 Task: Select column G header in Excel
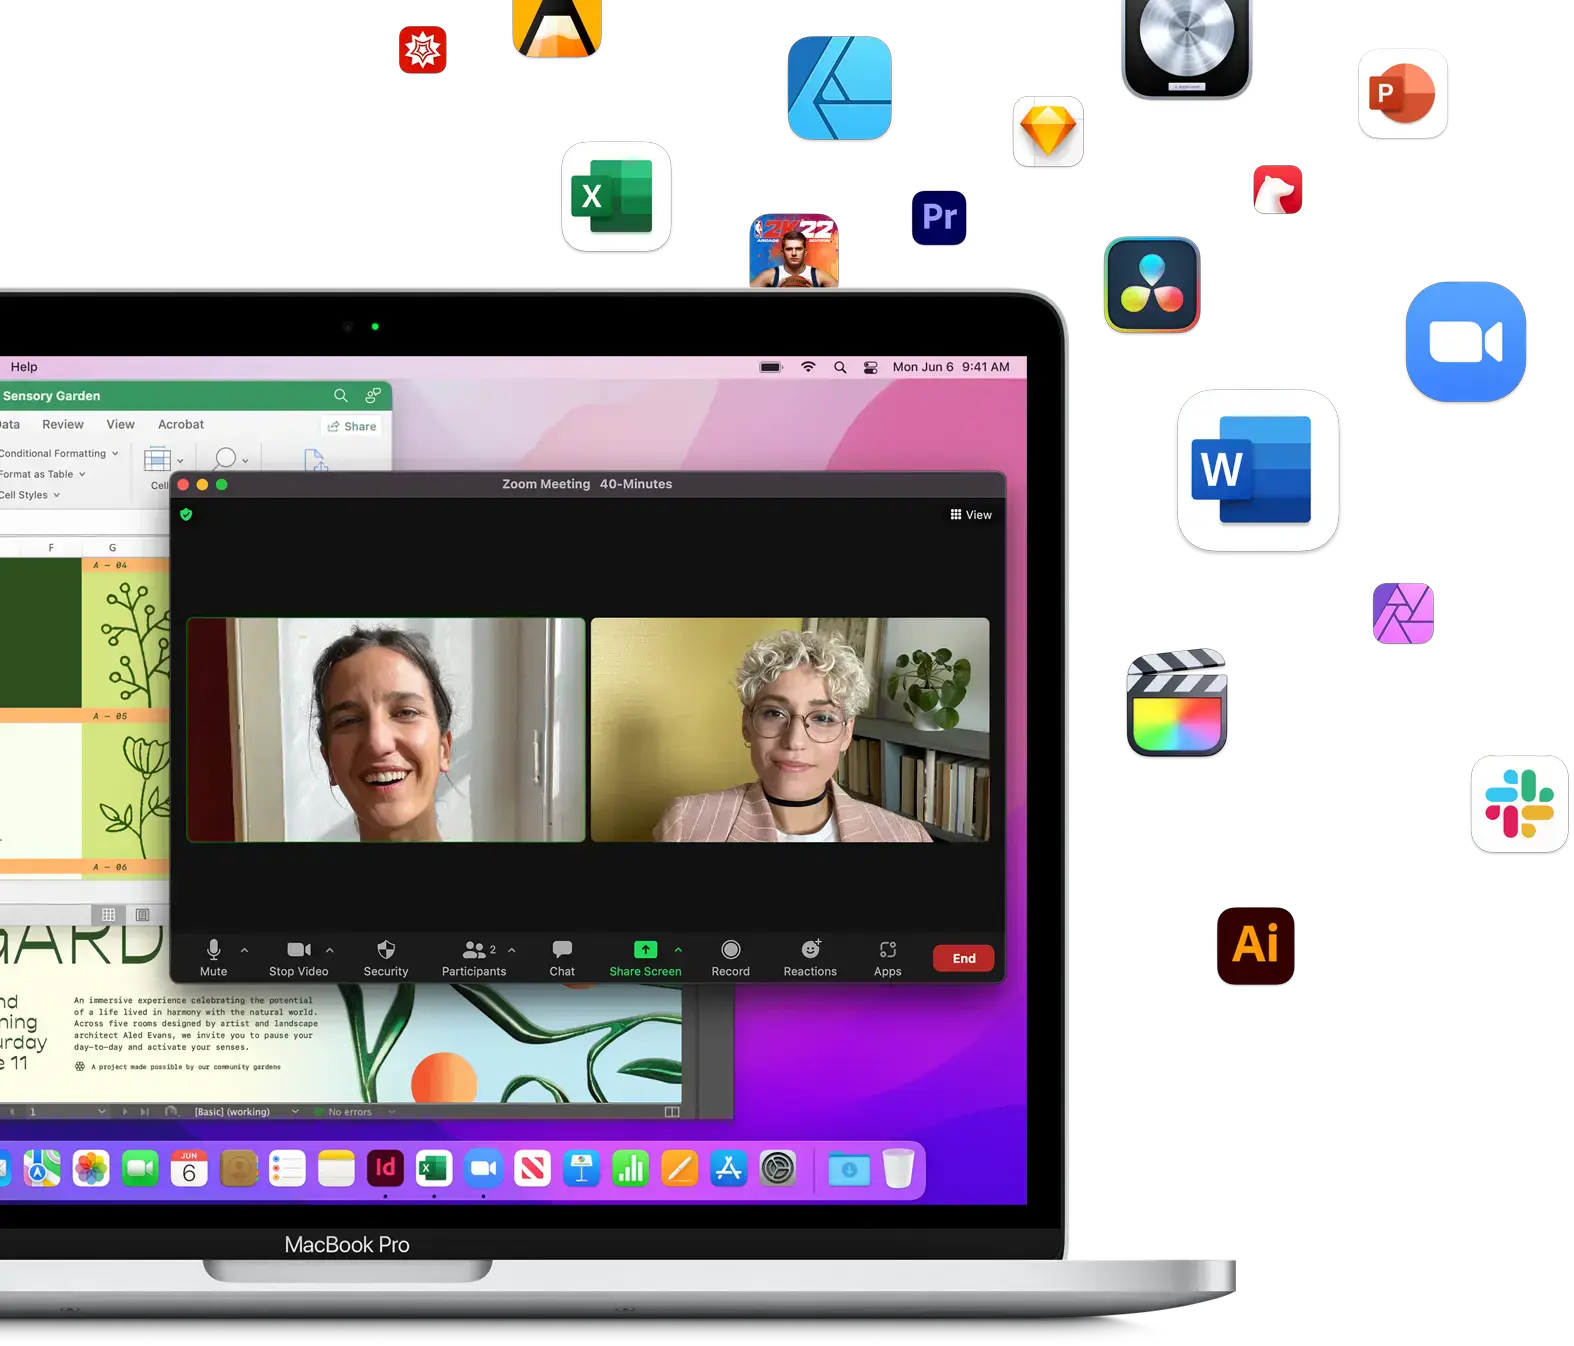112,547
